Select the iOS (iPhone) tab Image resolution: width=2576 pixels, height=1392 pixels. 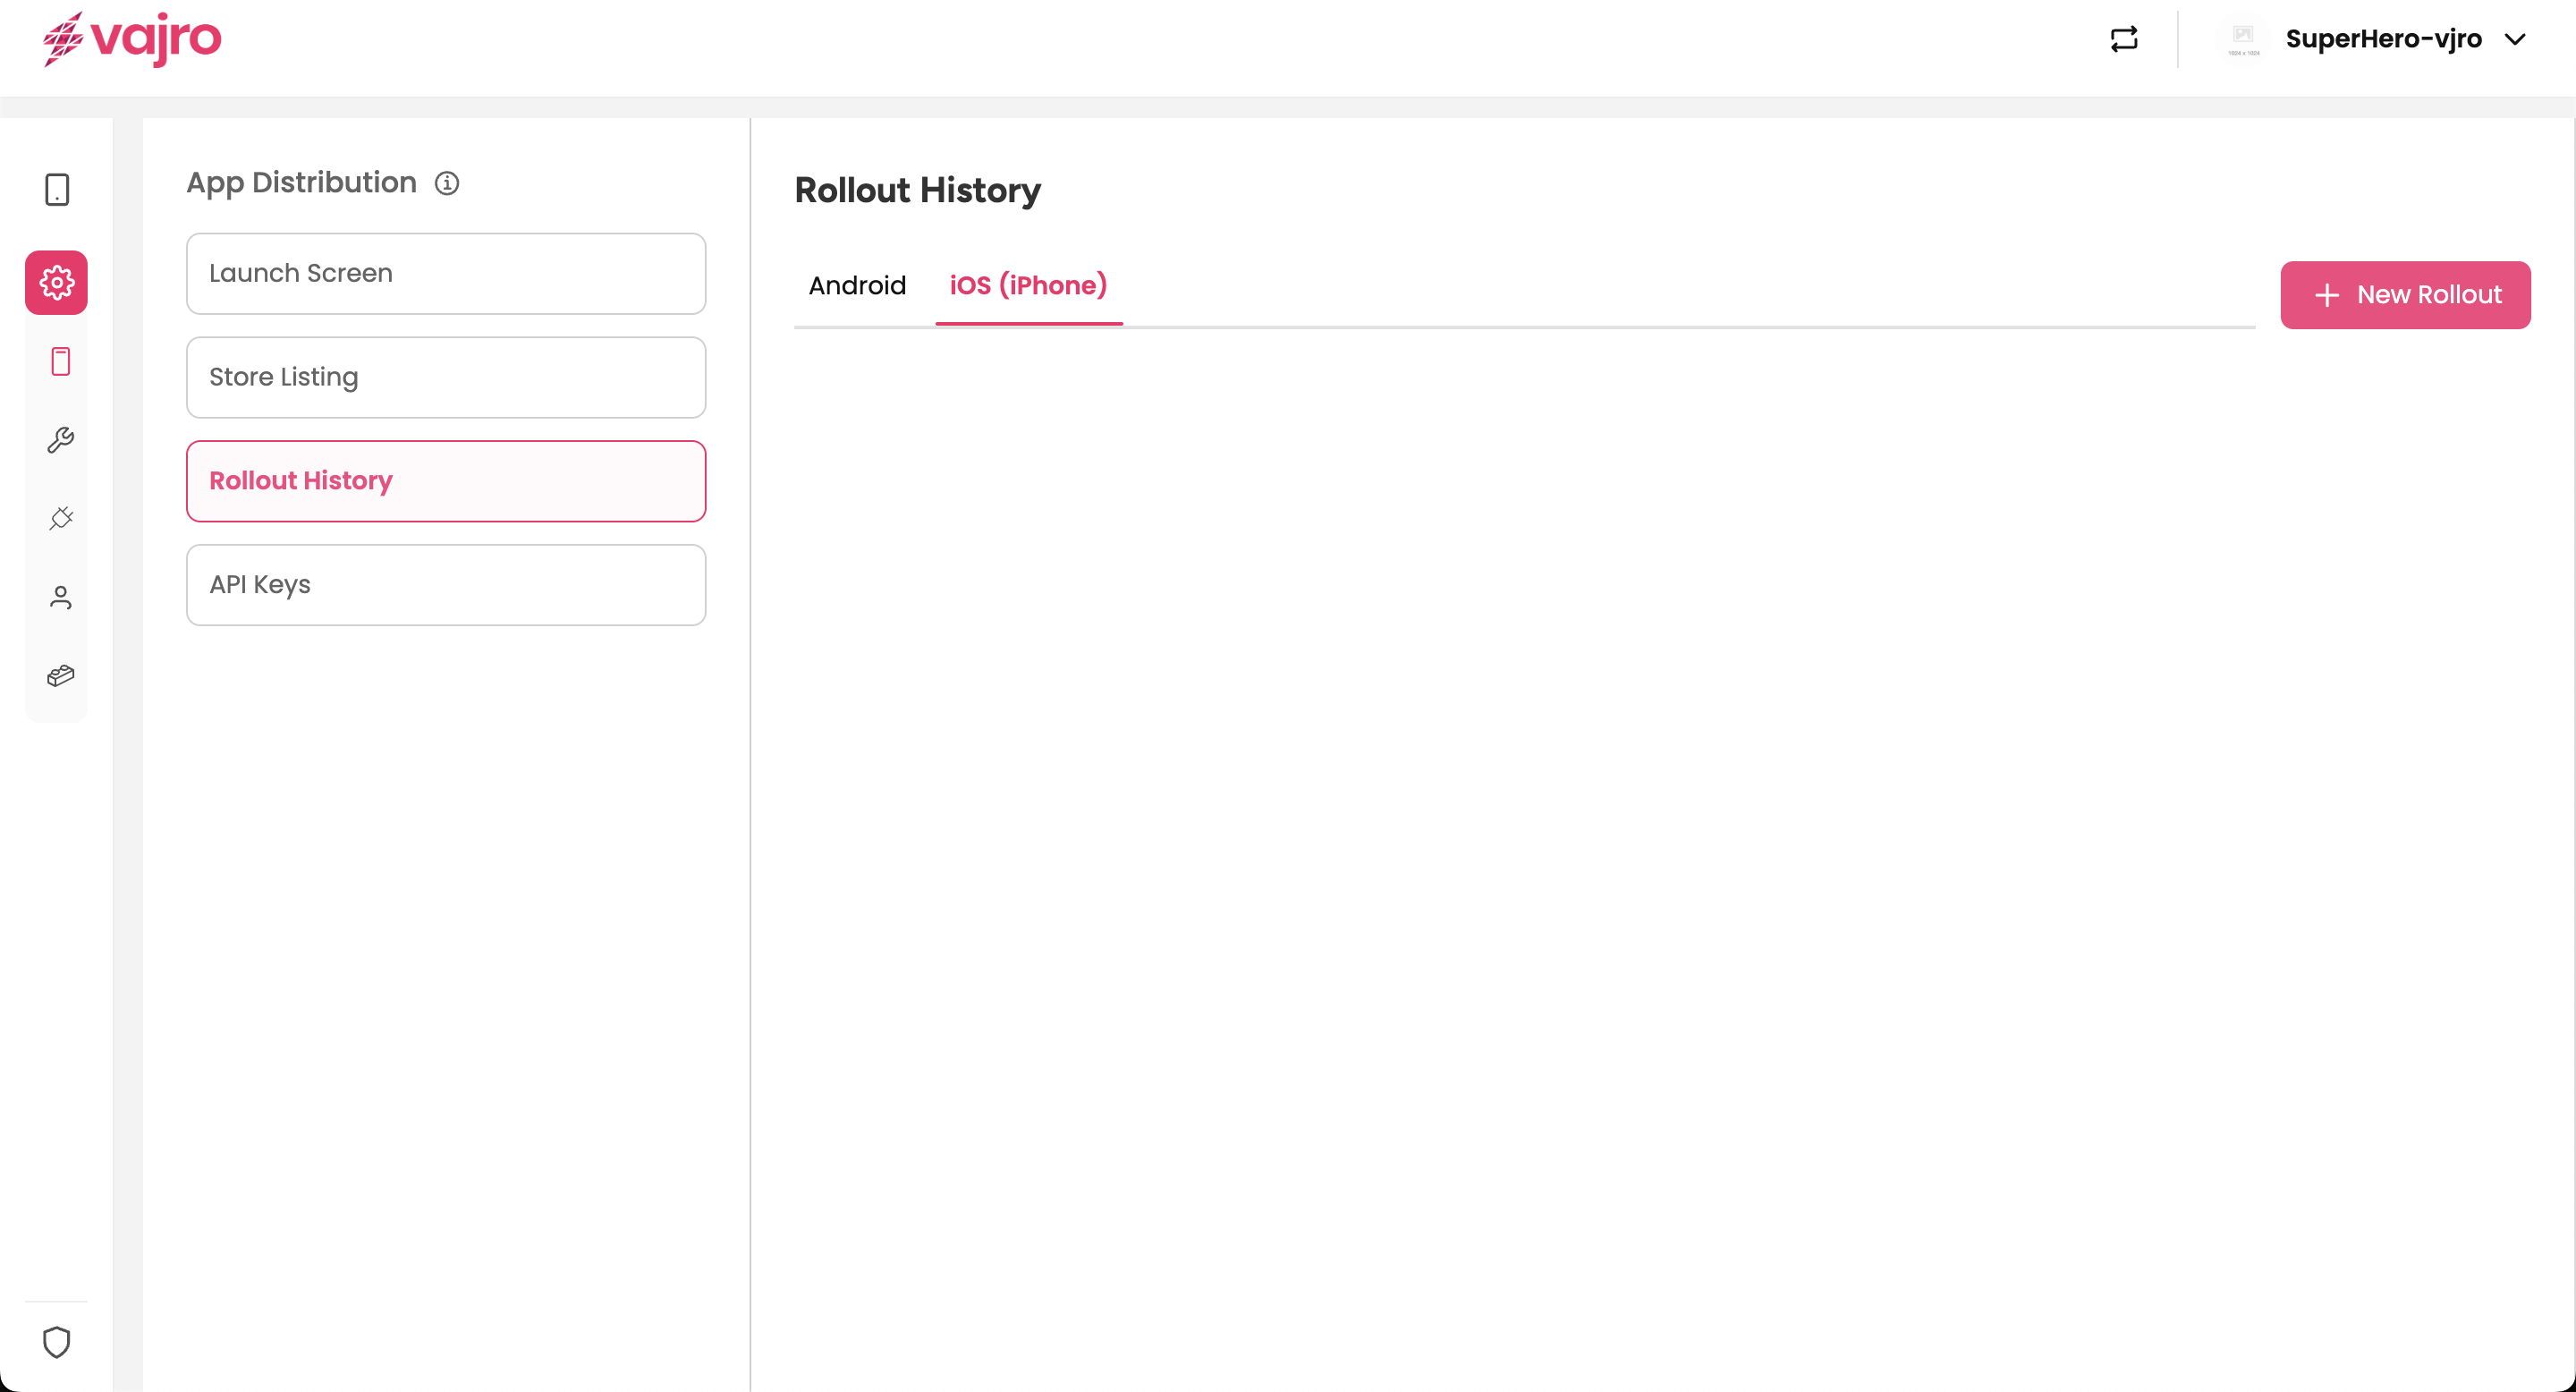tap(1028, 286)
